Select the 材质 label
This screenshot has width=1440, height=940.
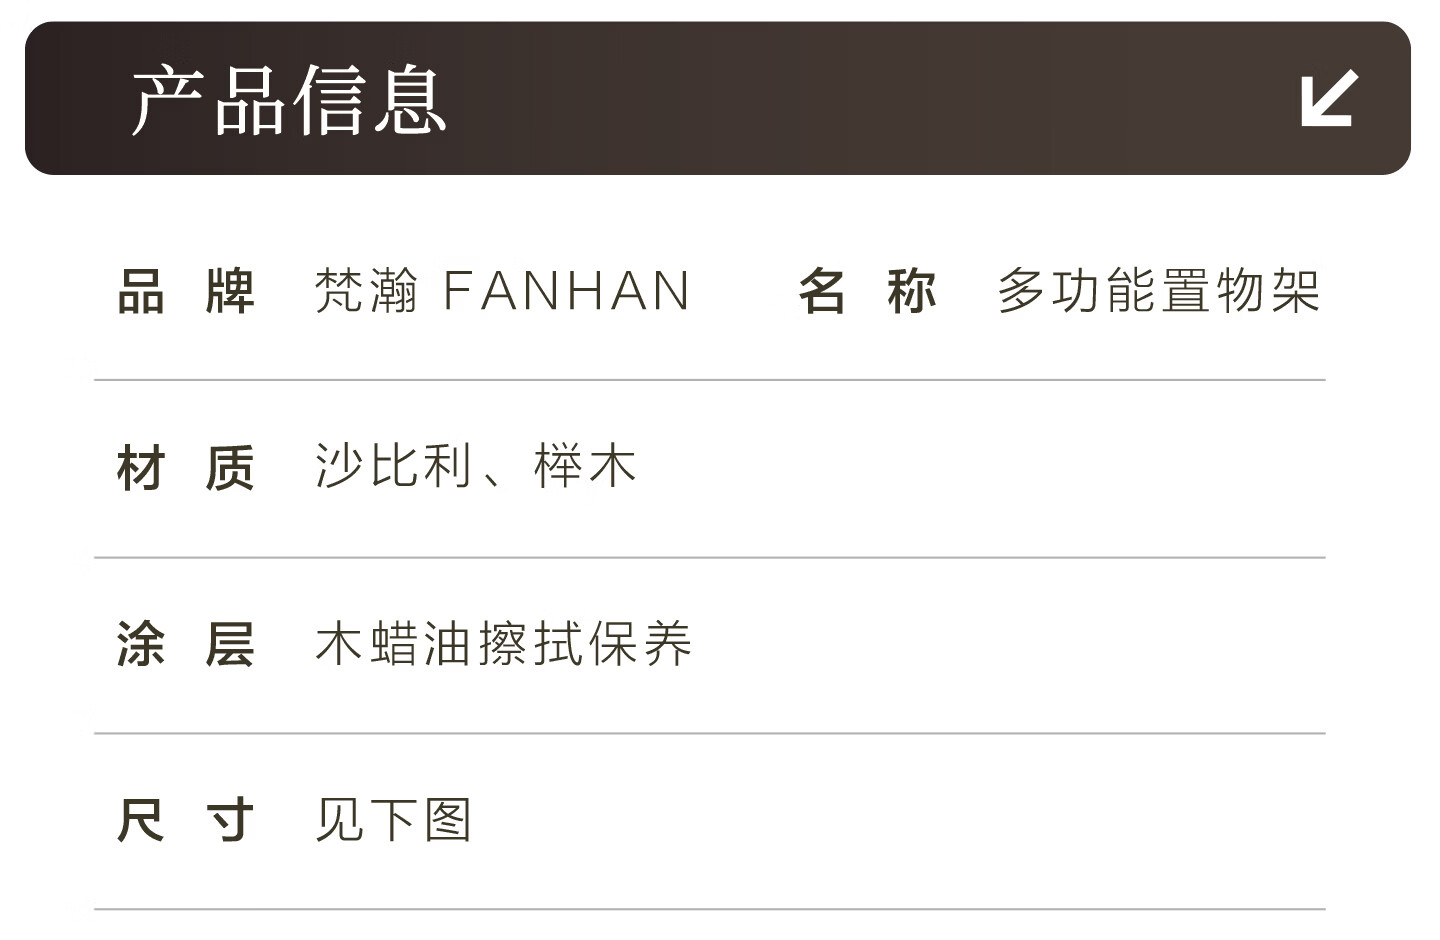(186, 468)
